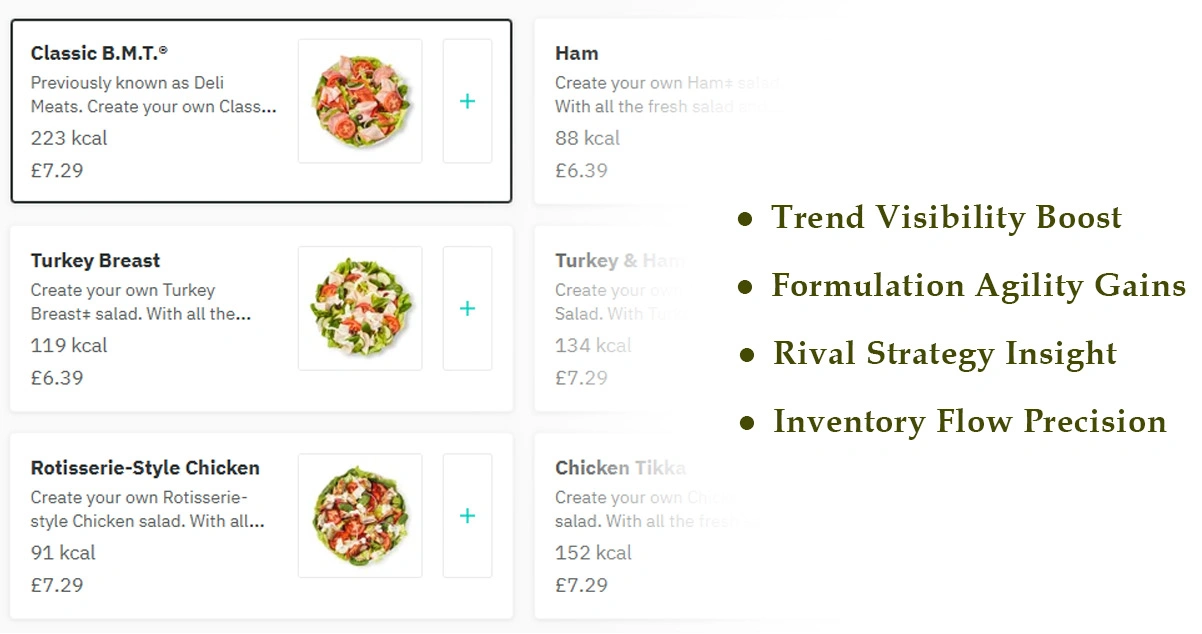Select the Formulation Agility Gains bullet
The height and width of the screenshot is (634, 1202).
[x=977, y=286]
